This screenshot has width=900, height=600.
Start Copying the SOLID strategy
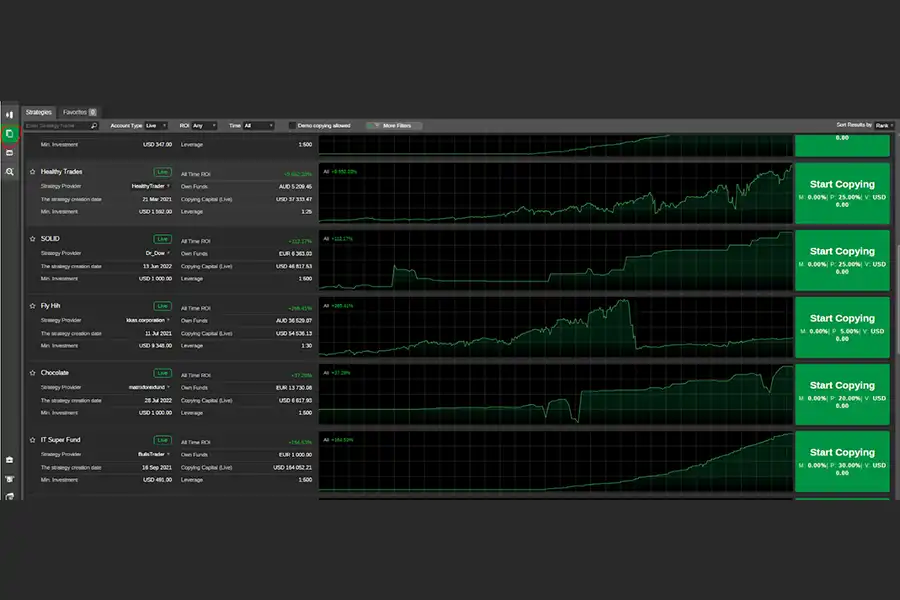coord(842,260)
